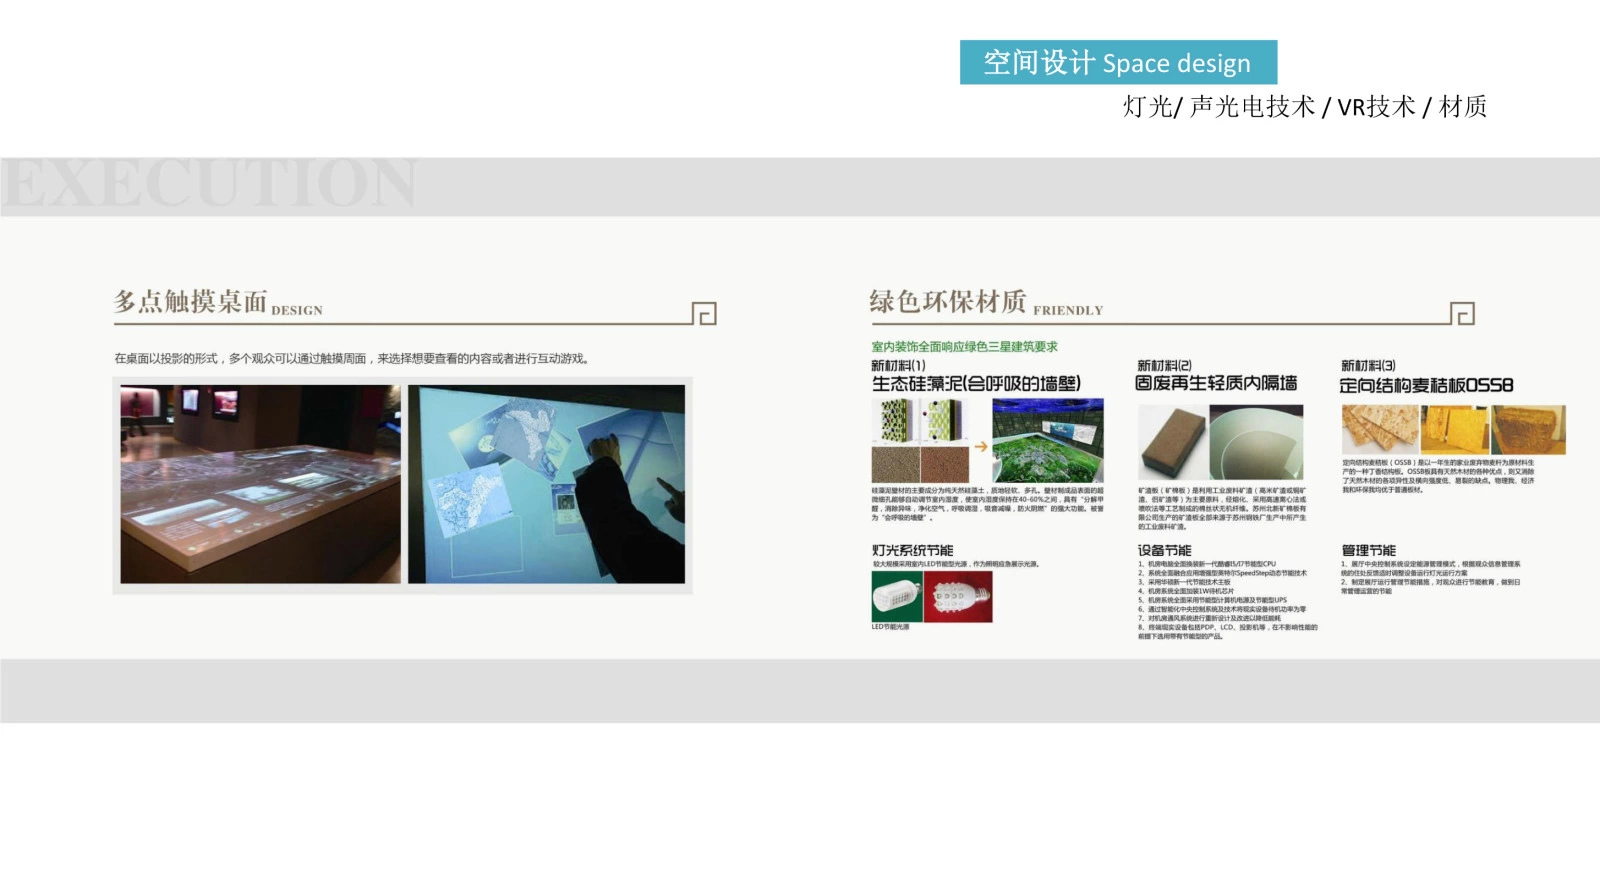Select the 多点触摸桌面 section heading
Image resolution: width=1600 pixels, height=880 pixels.
tap(191, 301)
